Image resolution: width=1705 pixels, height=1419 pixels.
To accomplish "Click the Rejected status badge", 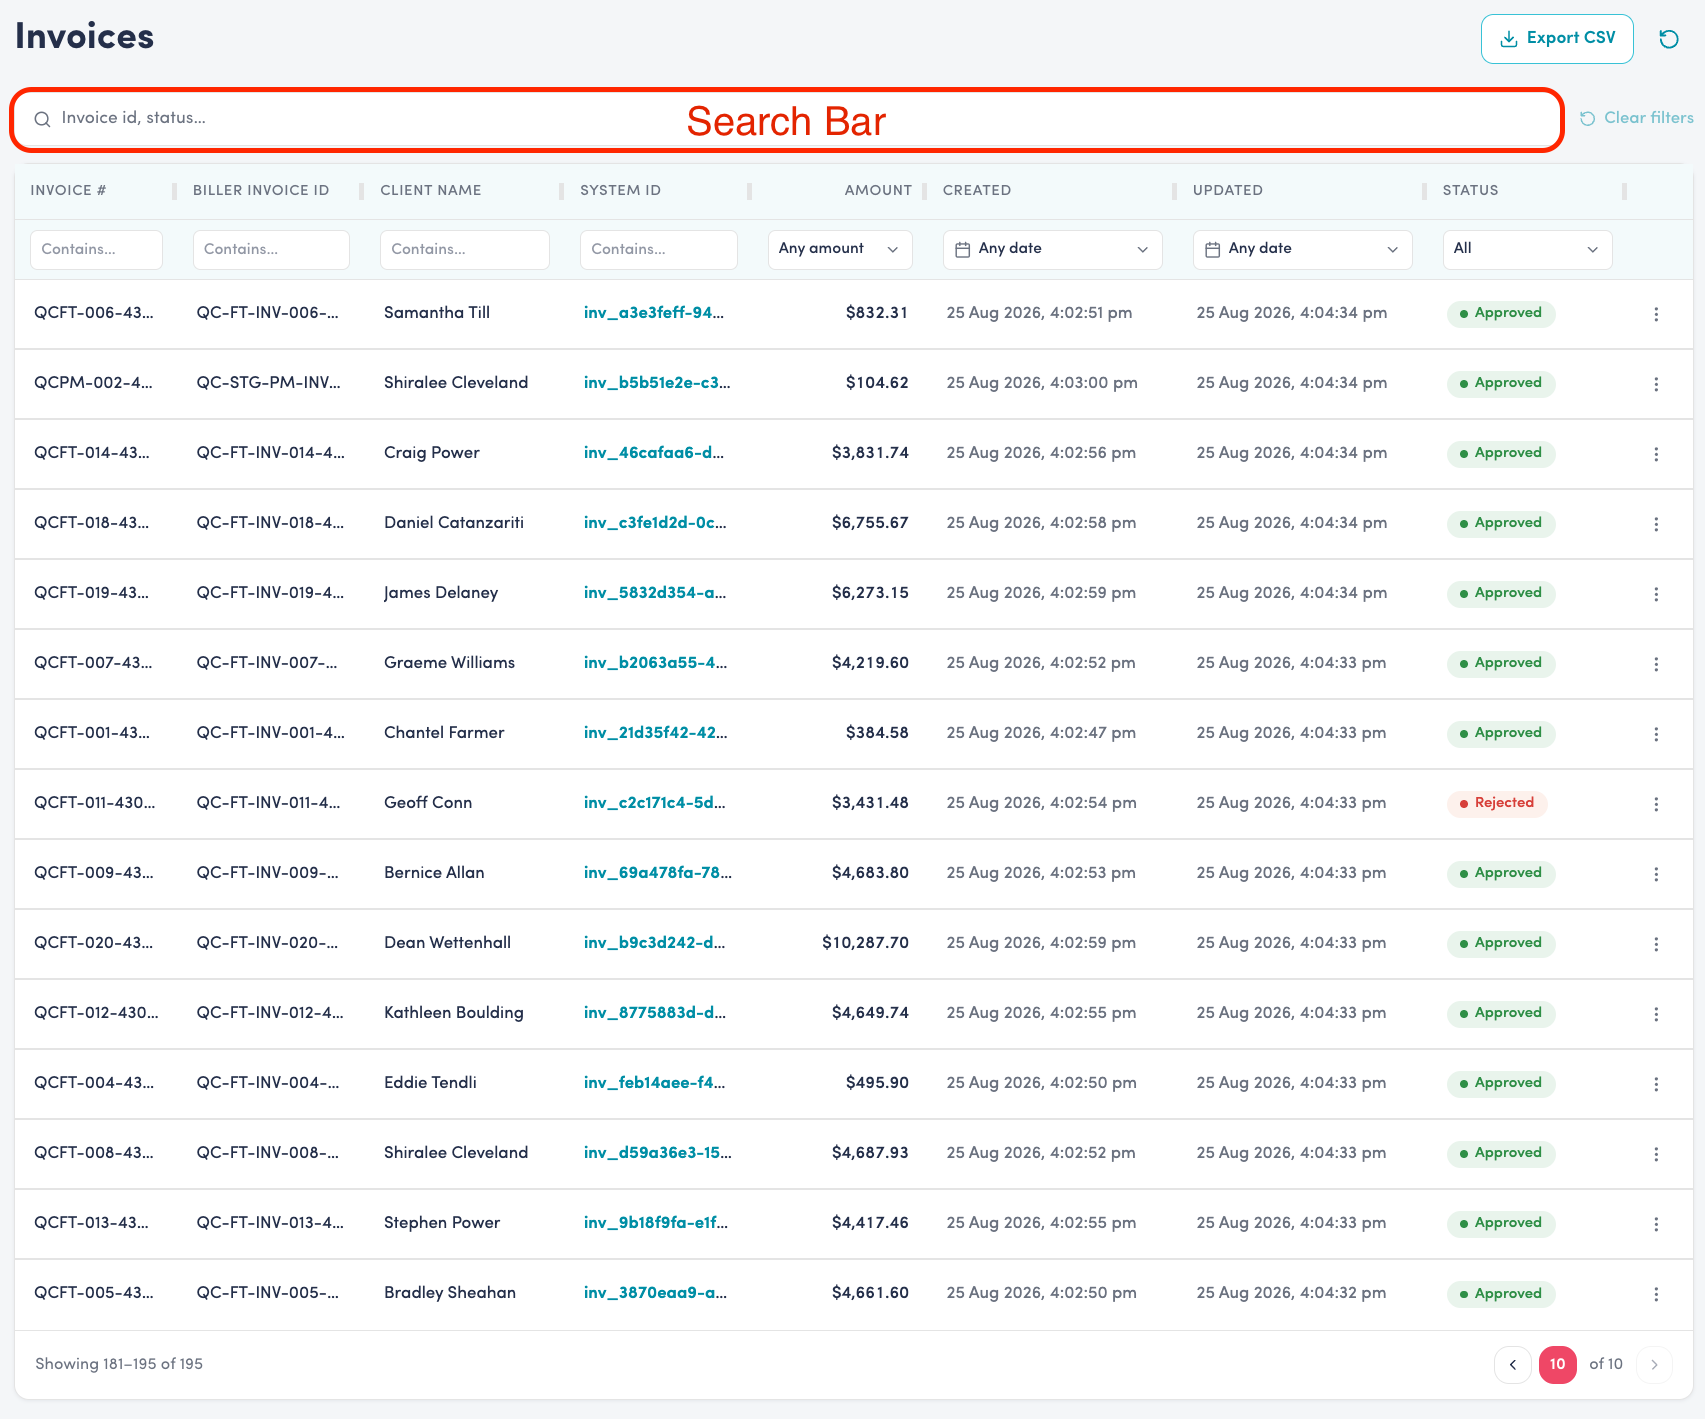I will pyautogui.click(x=1497, y=803).
